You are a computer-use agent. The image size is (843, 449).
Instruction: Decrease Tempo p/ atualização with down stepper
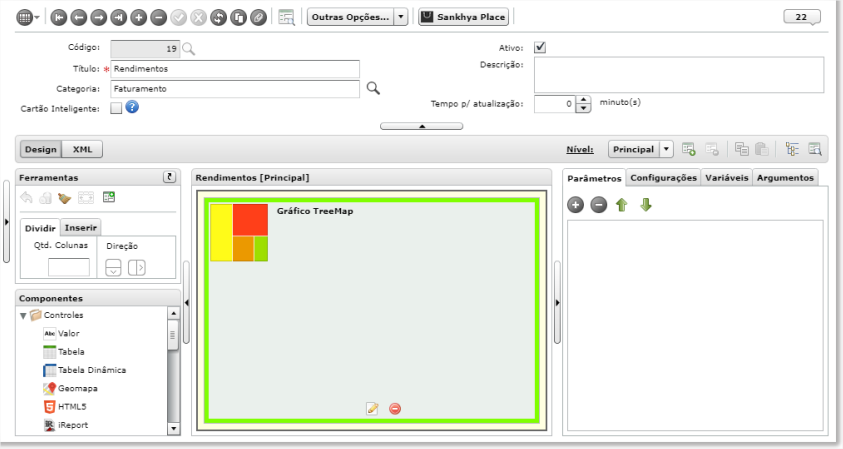[583, 109]
